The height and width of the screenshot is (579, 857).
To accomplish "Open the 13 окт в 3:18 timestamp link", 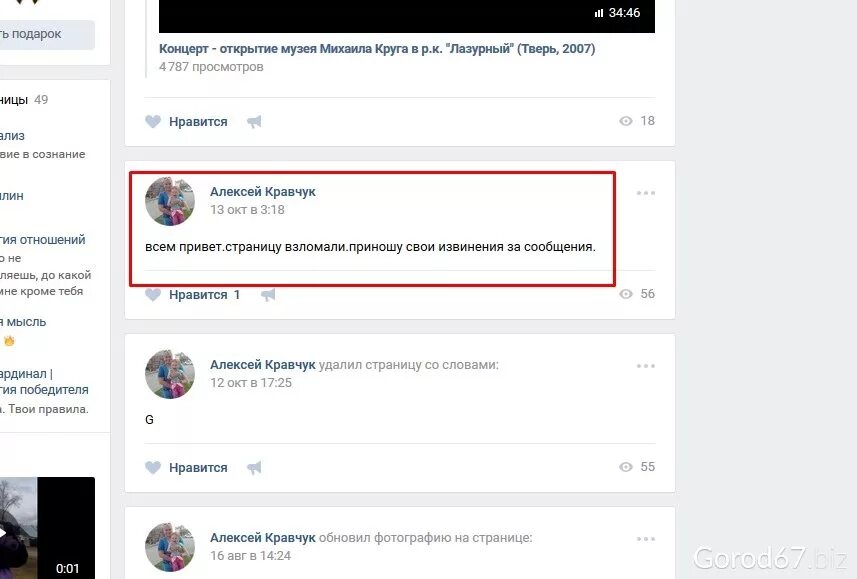I will point(248,210).
